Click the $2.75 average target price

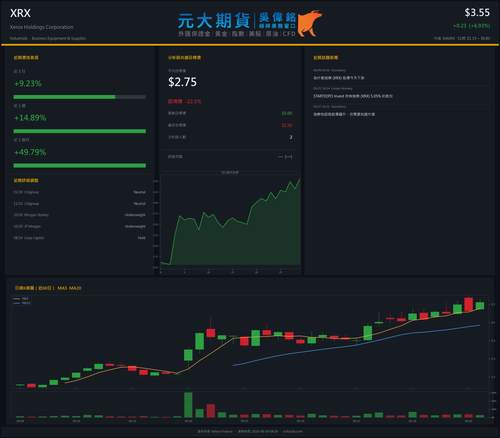pos(182,82)
